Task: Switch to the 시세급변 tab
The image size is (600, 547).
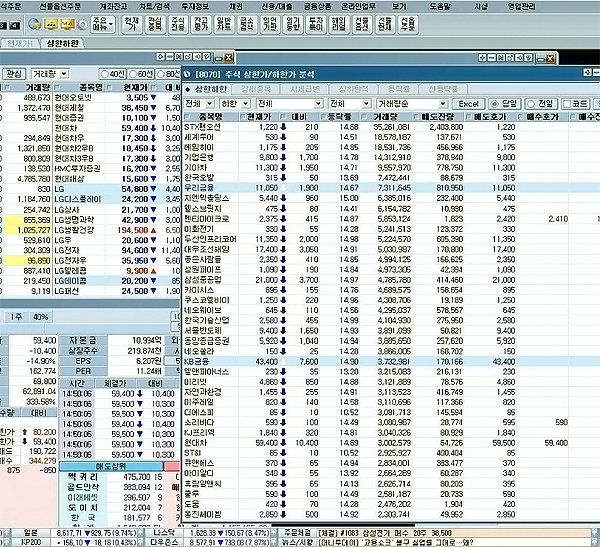Action: coord(304,88)
